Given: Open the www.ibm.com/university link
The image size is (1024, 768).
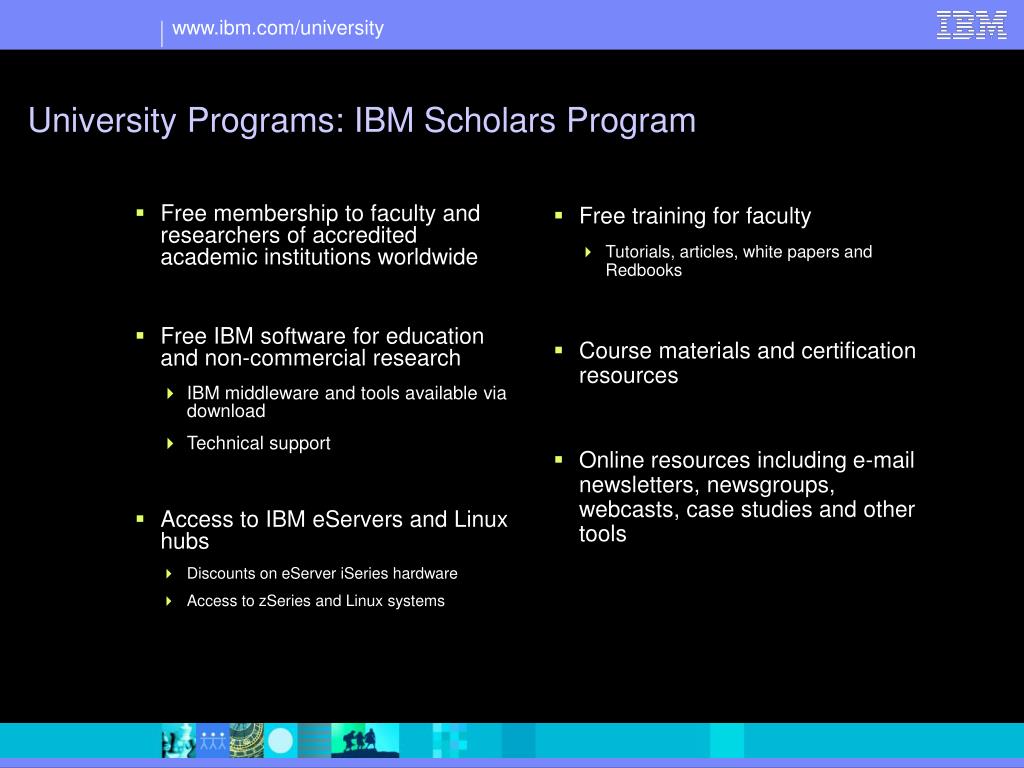Looking at the screenshot, I should 278,28.
